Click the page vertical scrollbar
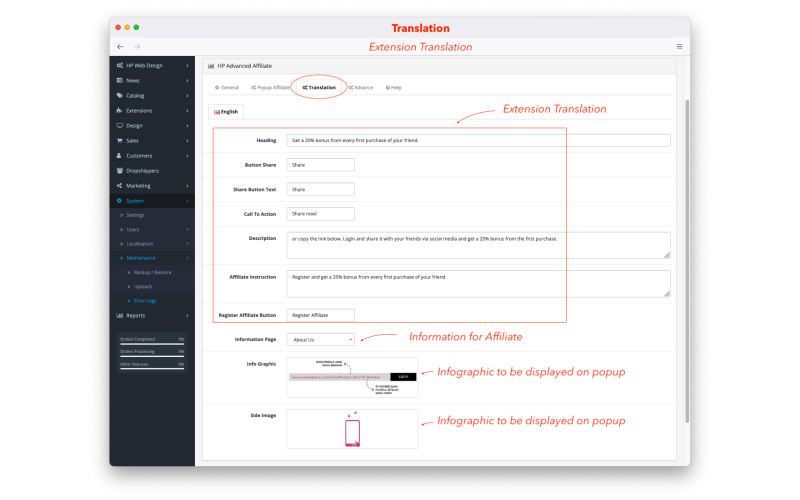This screenshot has height=500, width=800. 687,261
